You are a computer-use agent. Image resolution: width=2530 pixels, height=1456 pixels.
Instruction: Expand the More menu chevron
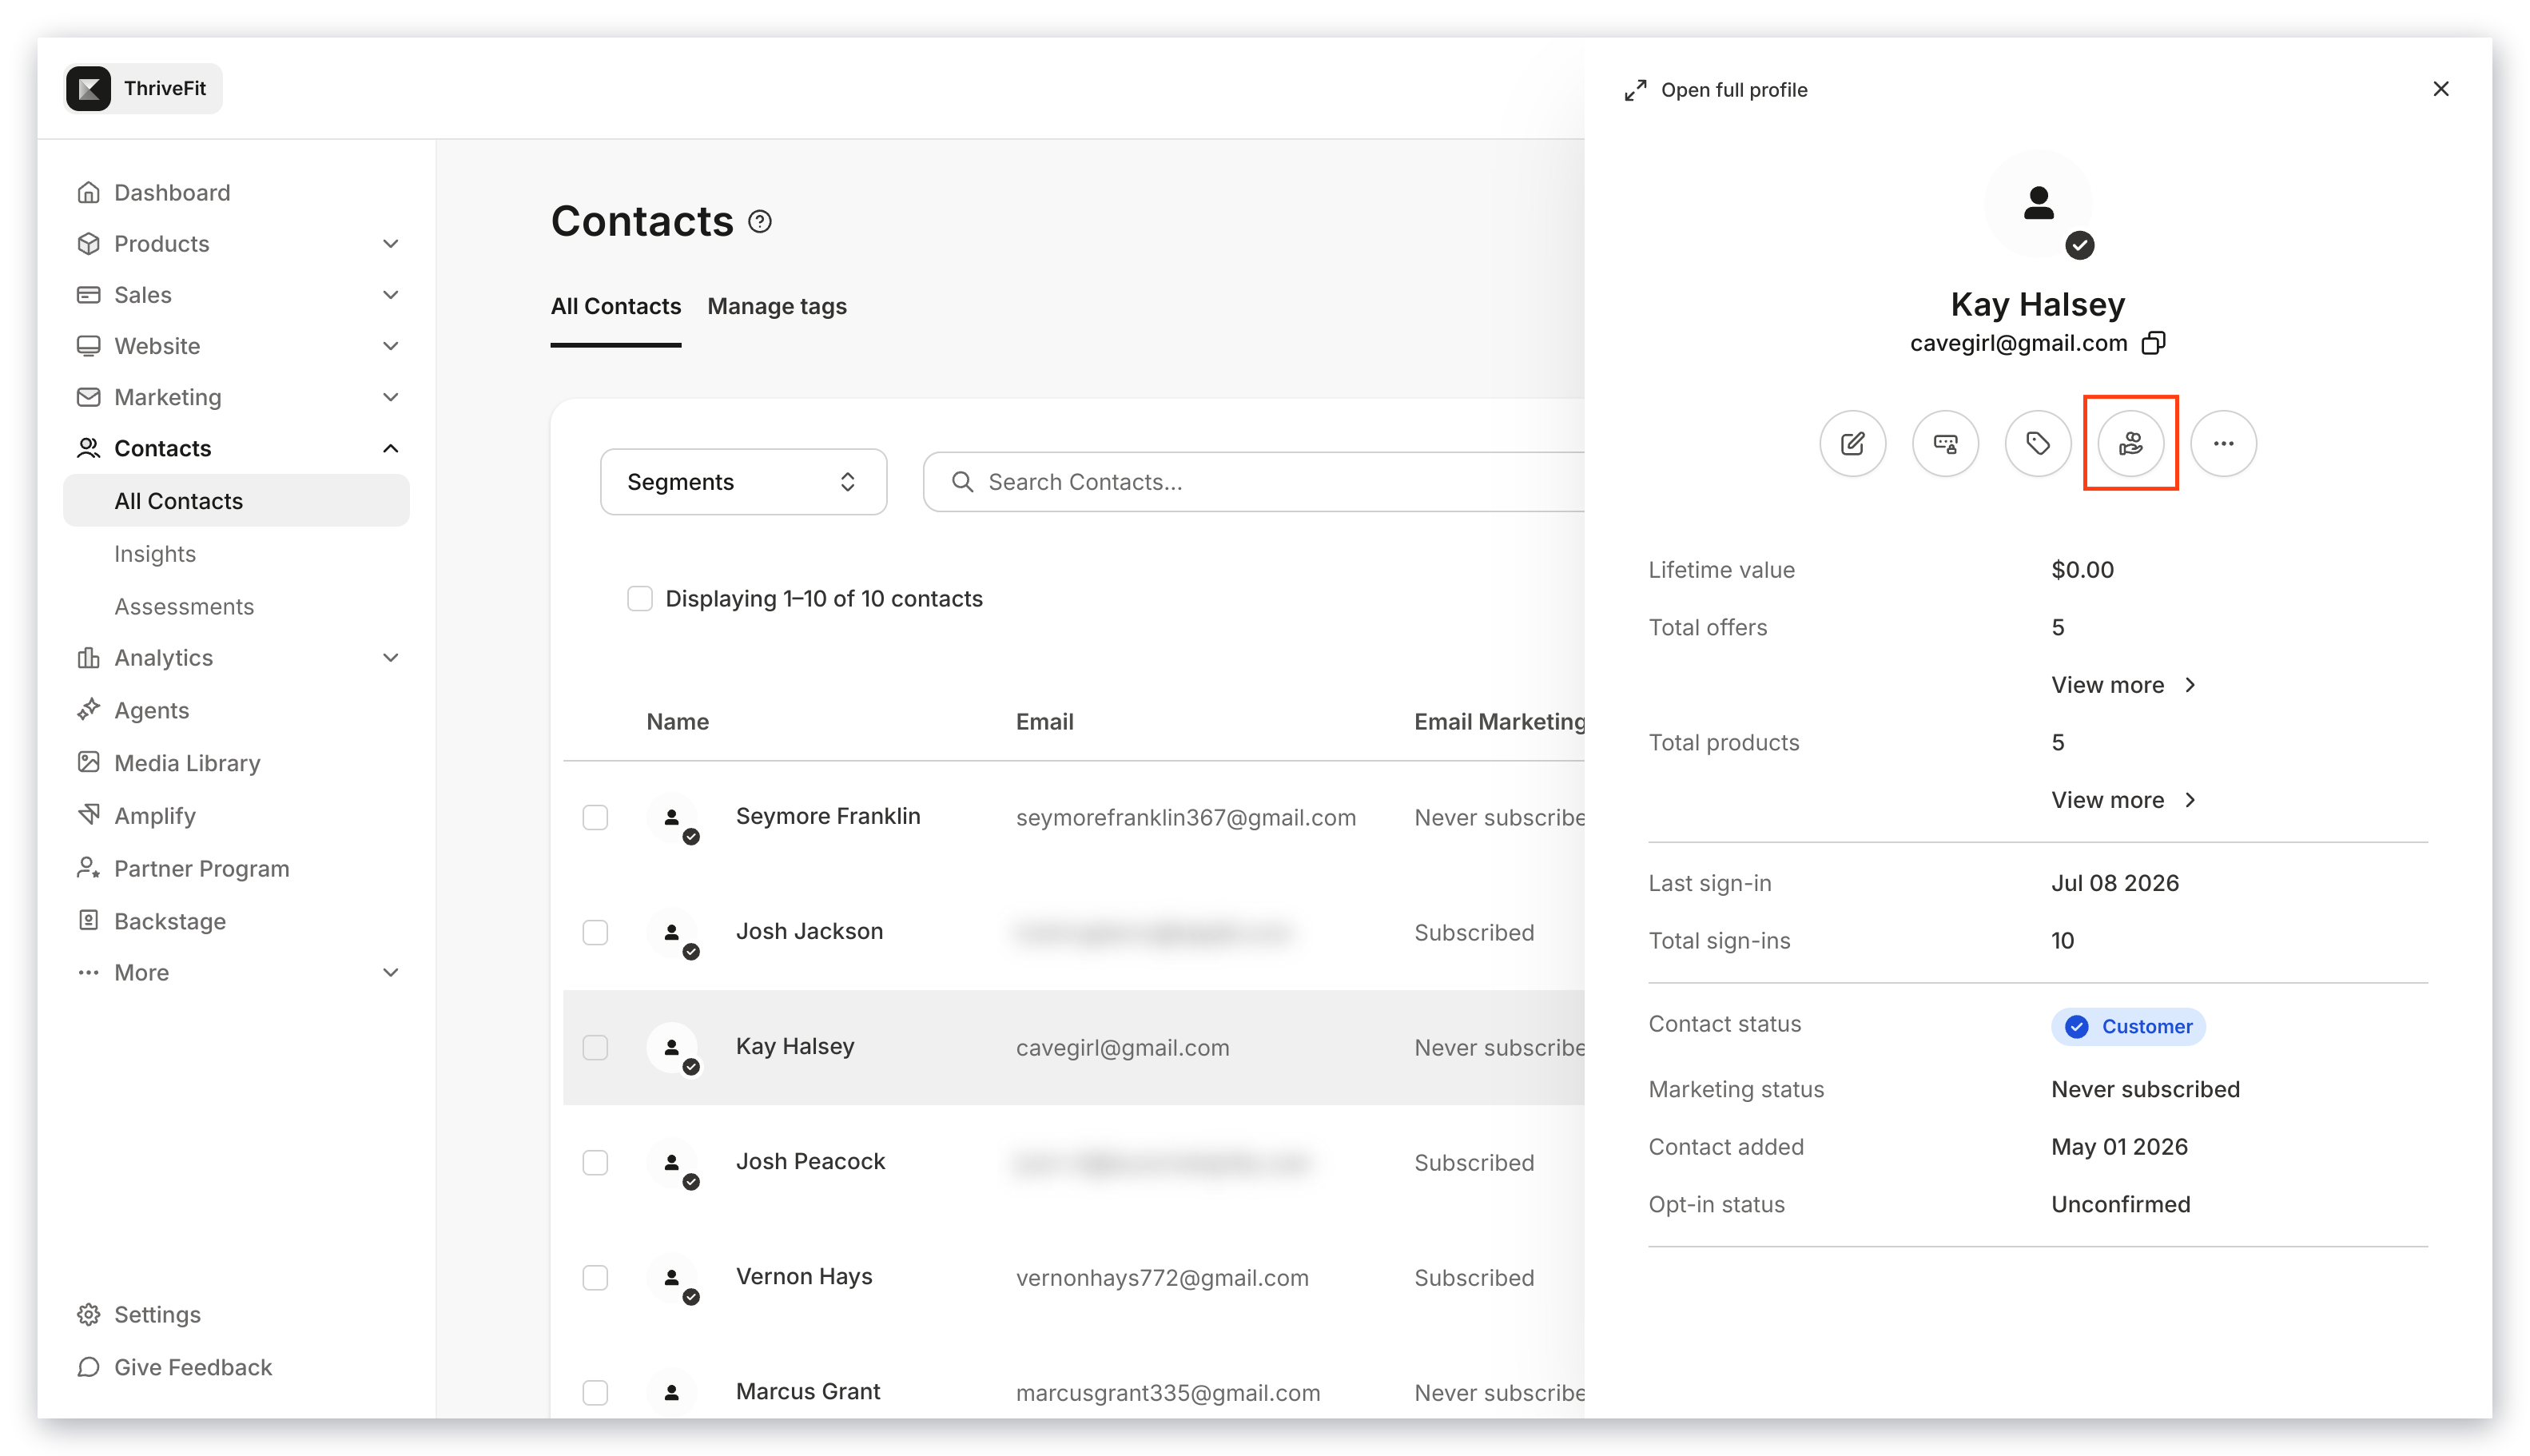(391, 972)
